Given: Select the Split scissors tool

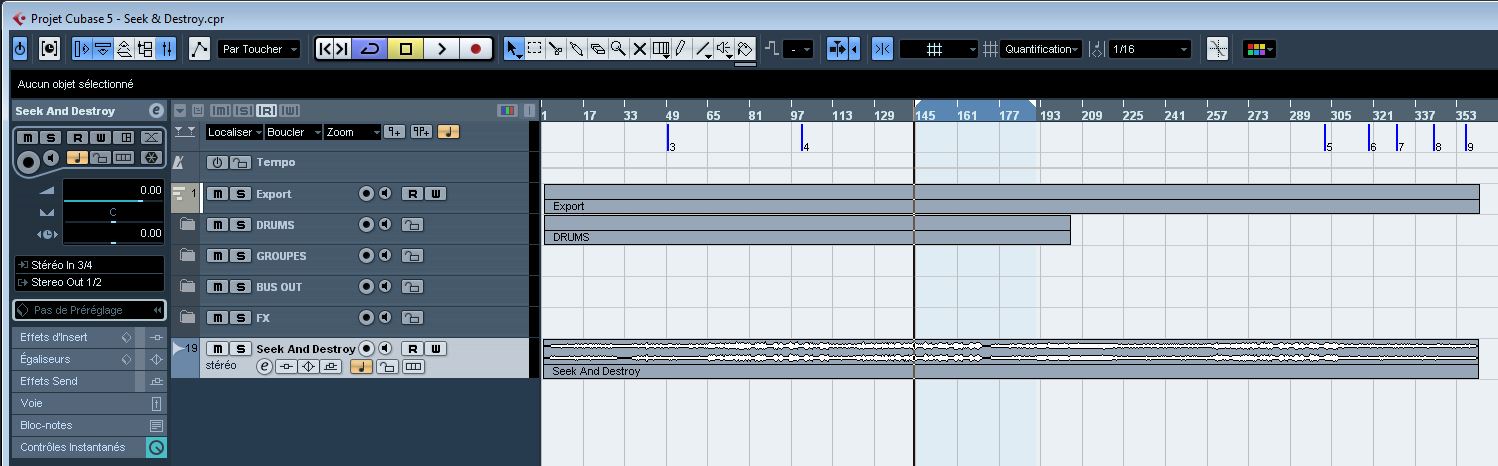Looking at the screenshot, I should (556, 49).
